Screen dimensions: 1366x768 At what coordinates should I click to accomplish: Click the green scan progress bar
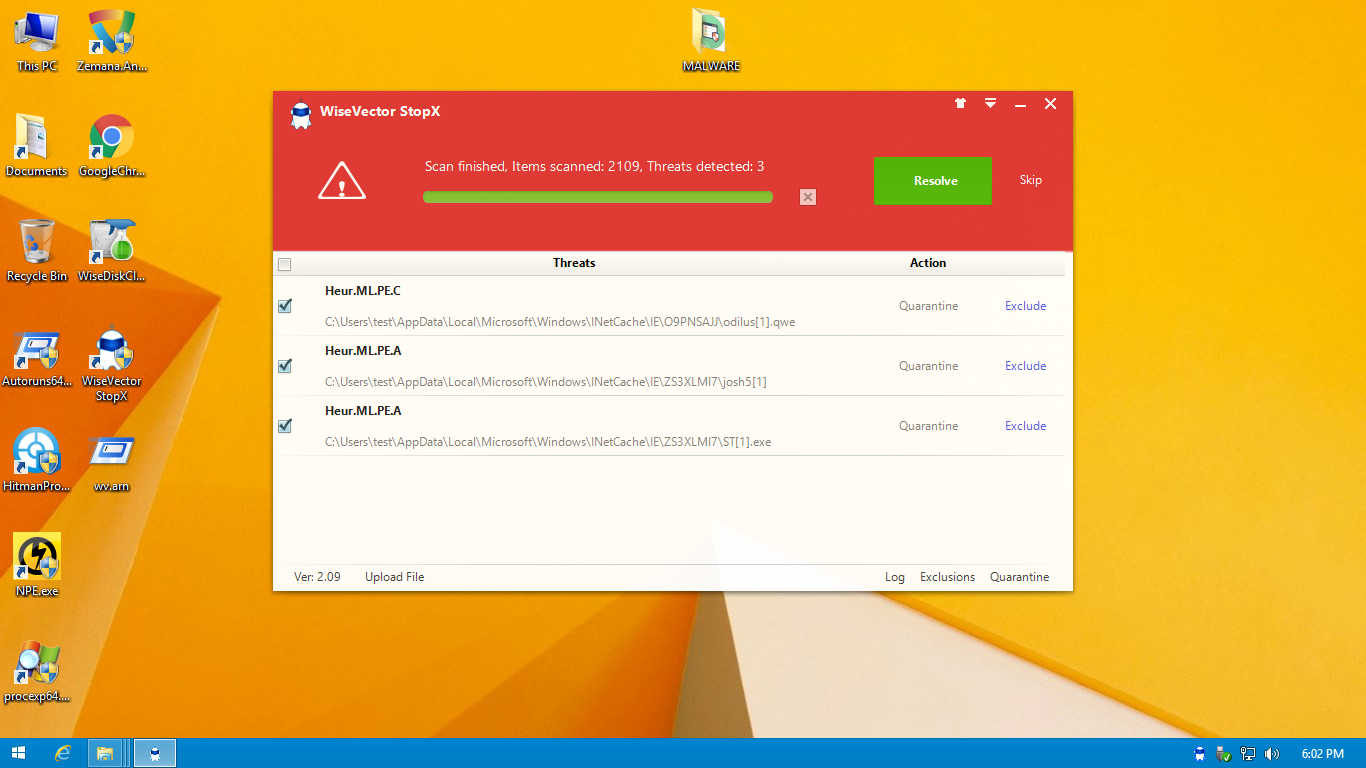(x=598, y=197)
